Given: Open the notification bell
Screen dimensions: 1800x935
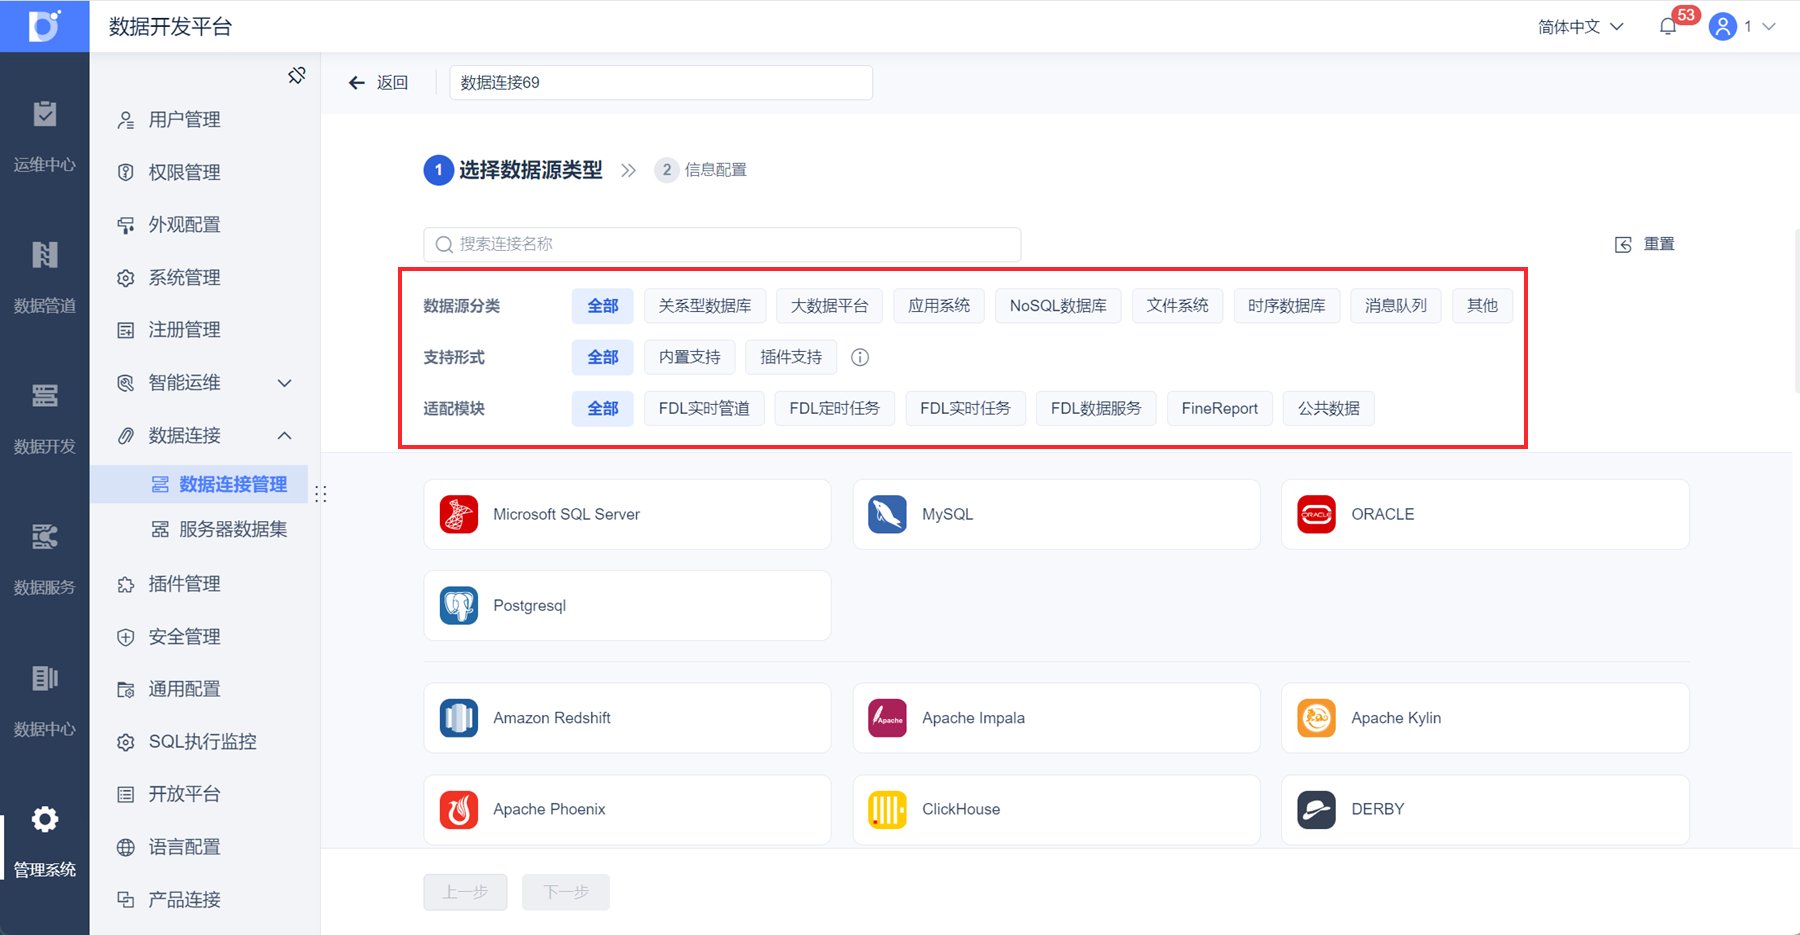Looking at the screenshot, I should [1667, 27].
